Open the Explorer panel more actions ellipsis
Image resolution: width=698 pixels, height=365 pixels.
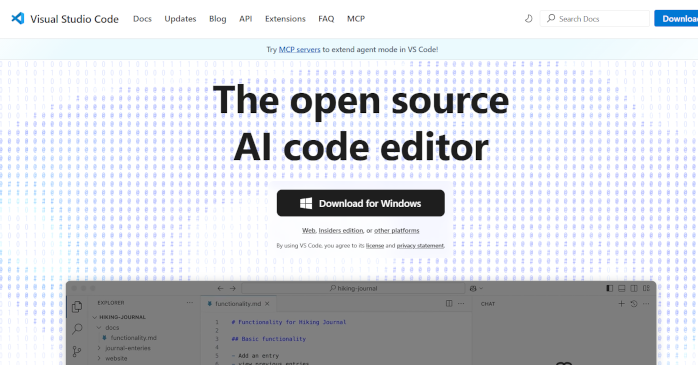coord(190,303)
